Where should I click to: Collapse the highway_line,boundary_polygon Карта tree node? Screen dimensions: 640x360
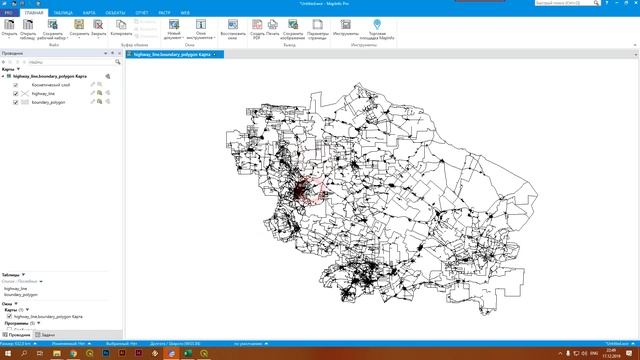pyautogui.click(x=3, y=76)
